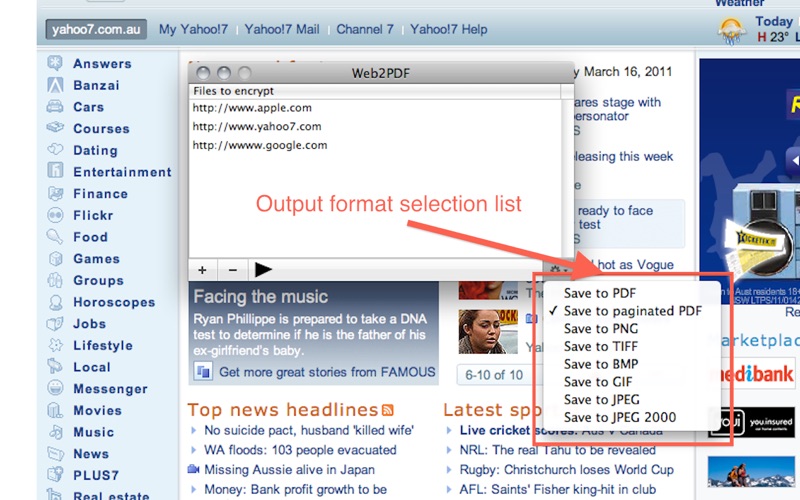Click the Cars icon in the sidebar
The width and height of the screenshot is (800, 500).
pyautogui.click(x=55, y=107)
